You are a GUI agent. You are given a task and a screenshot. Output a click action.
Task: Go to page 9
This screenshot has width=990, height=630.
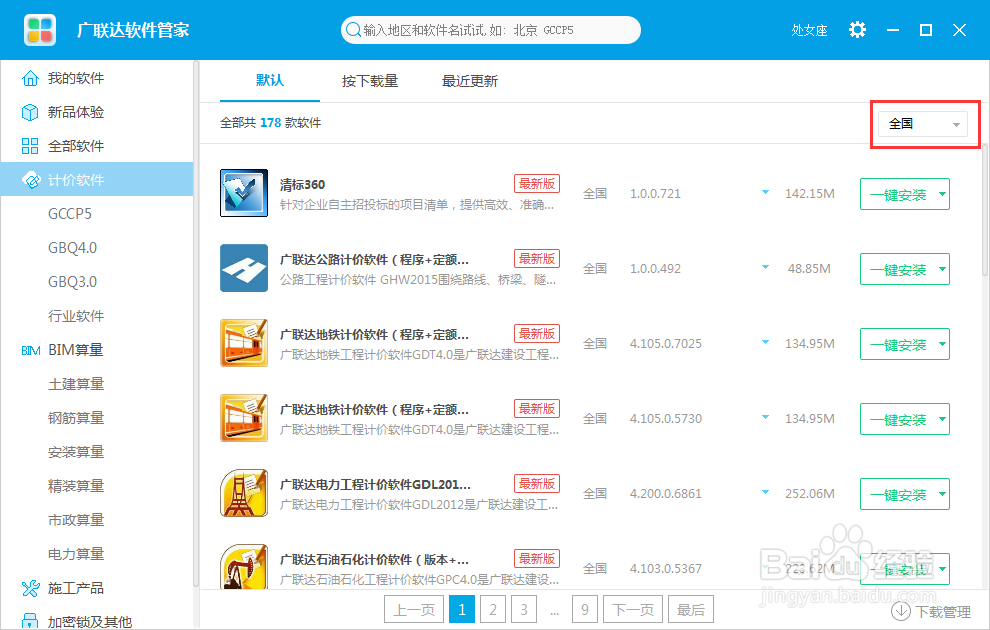point(585,610)
